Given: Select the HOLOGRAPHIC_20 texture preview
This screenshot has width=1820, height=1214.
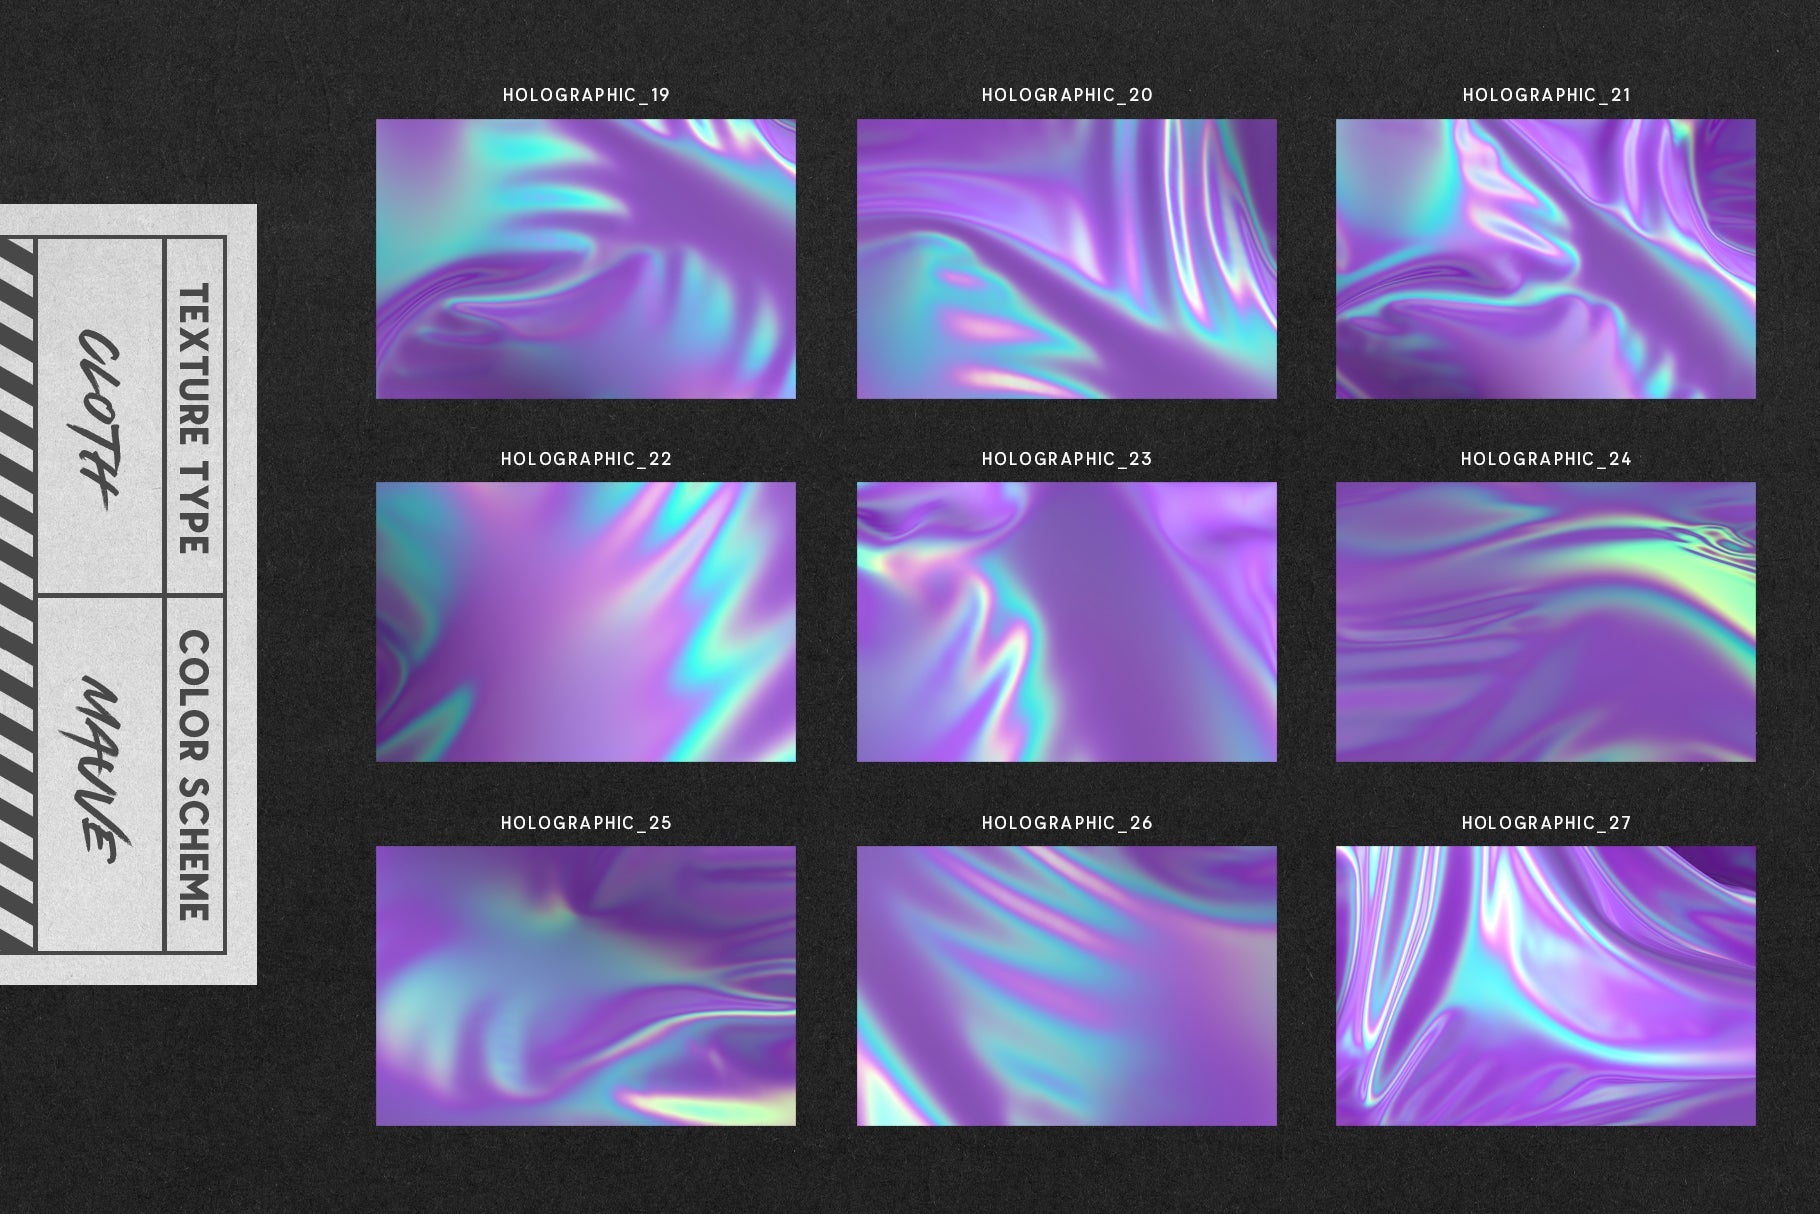Looking at the screenshot, I should coord(1065,260).
